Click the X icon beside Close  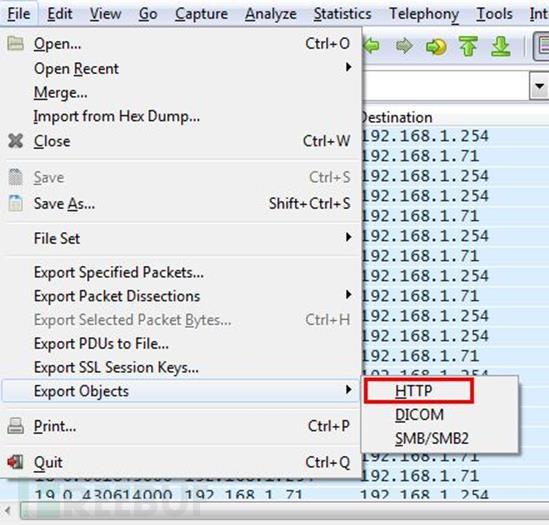15,141
